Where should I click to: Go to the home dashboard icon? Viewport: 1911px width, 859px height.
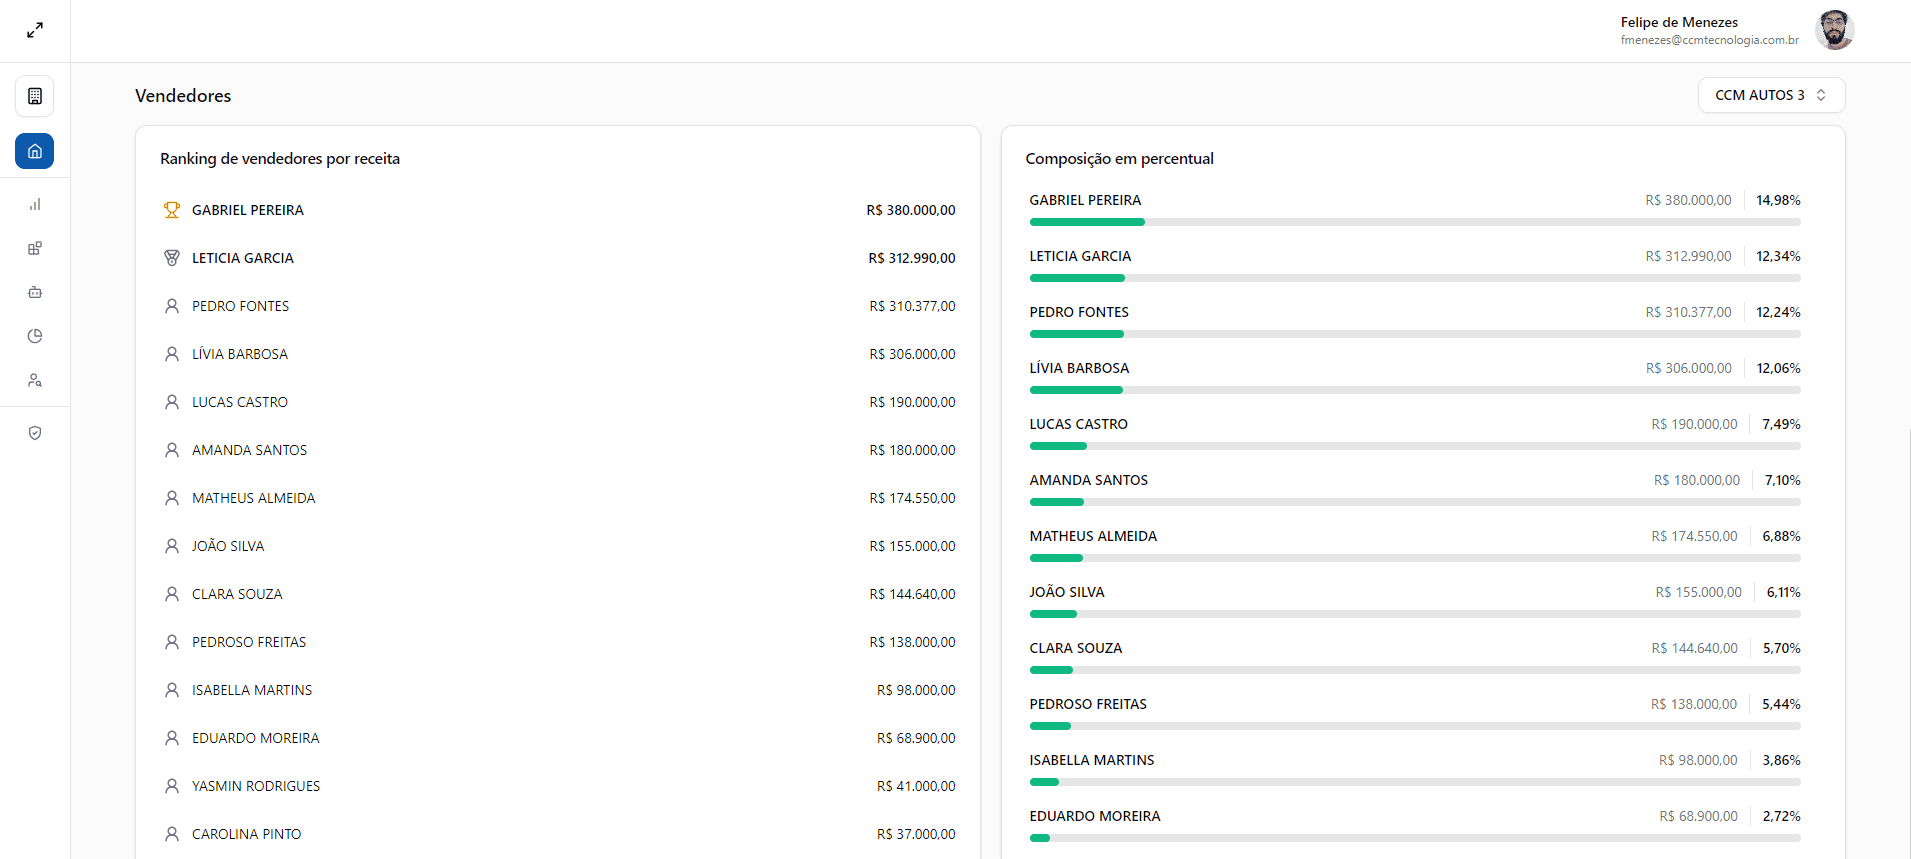click(x=35, y=151)
